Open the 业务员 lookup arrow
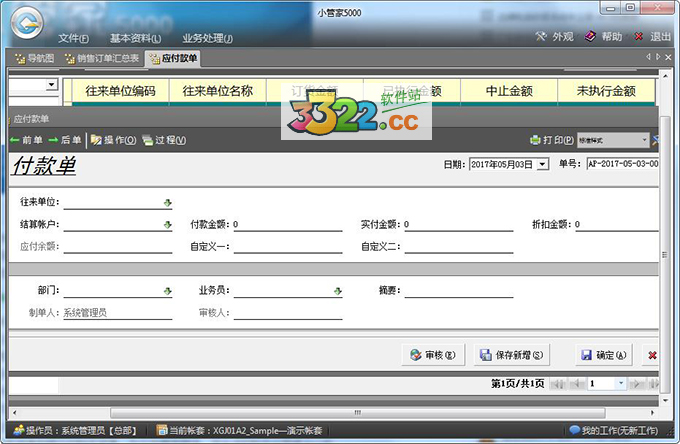Image resolution: width=680 pixels, height=444 pixels. coord(338,291)
